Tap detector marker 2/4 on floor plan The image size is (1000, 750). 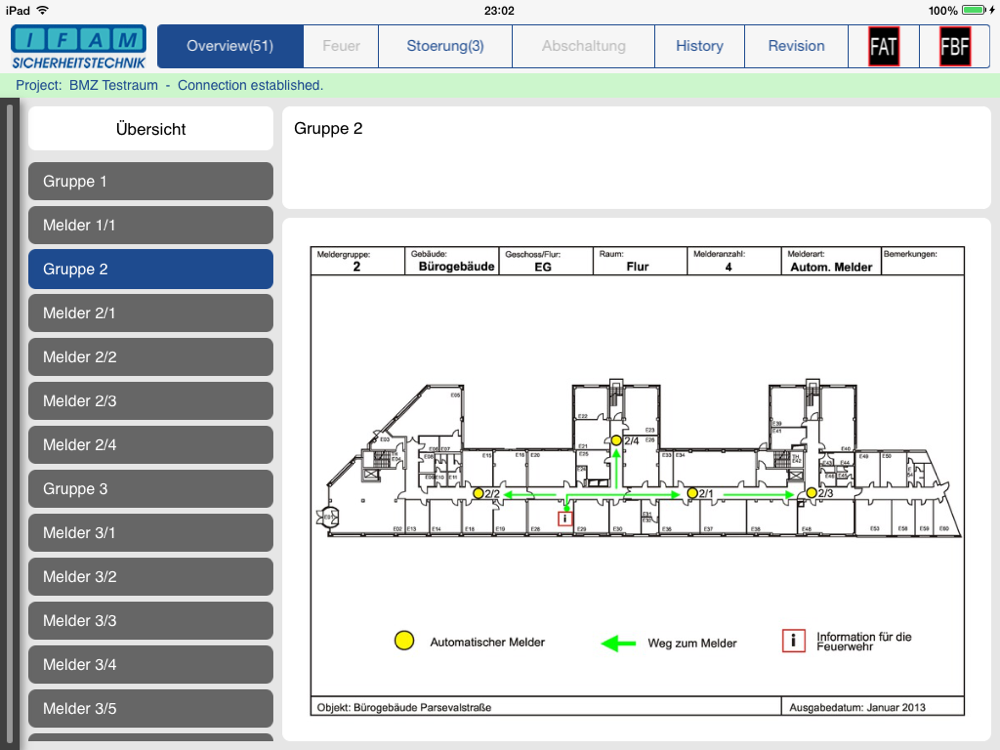[x=617, y=440]
